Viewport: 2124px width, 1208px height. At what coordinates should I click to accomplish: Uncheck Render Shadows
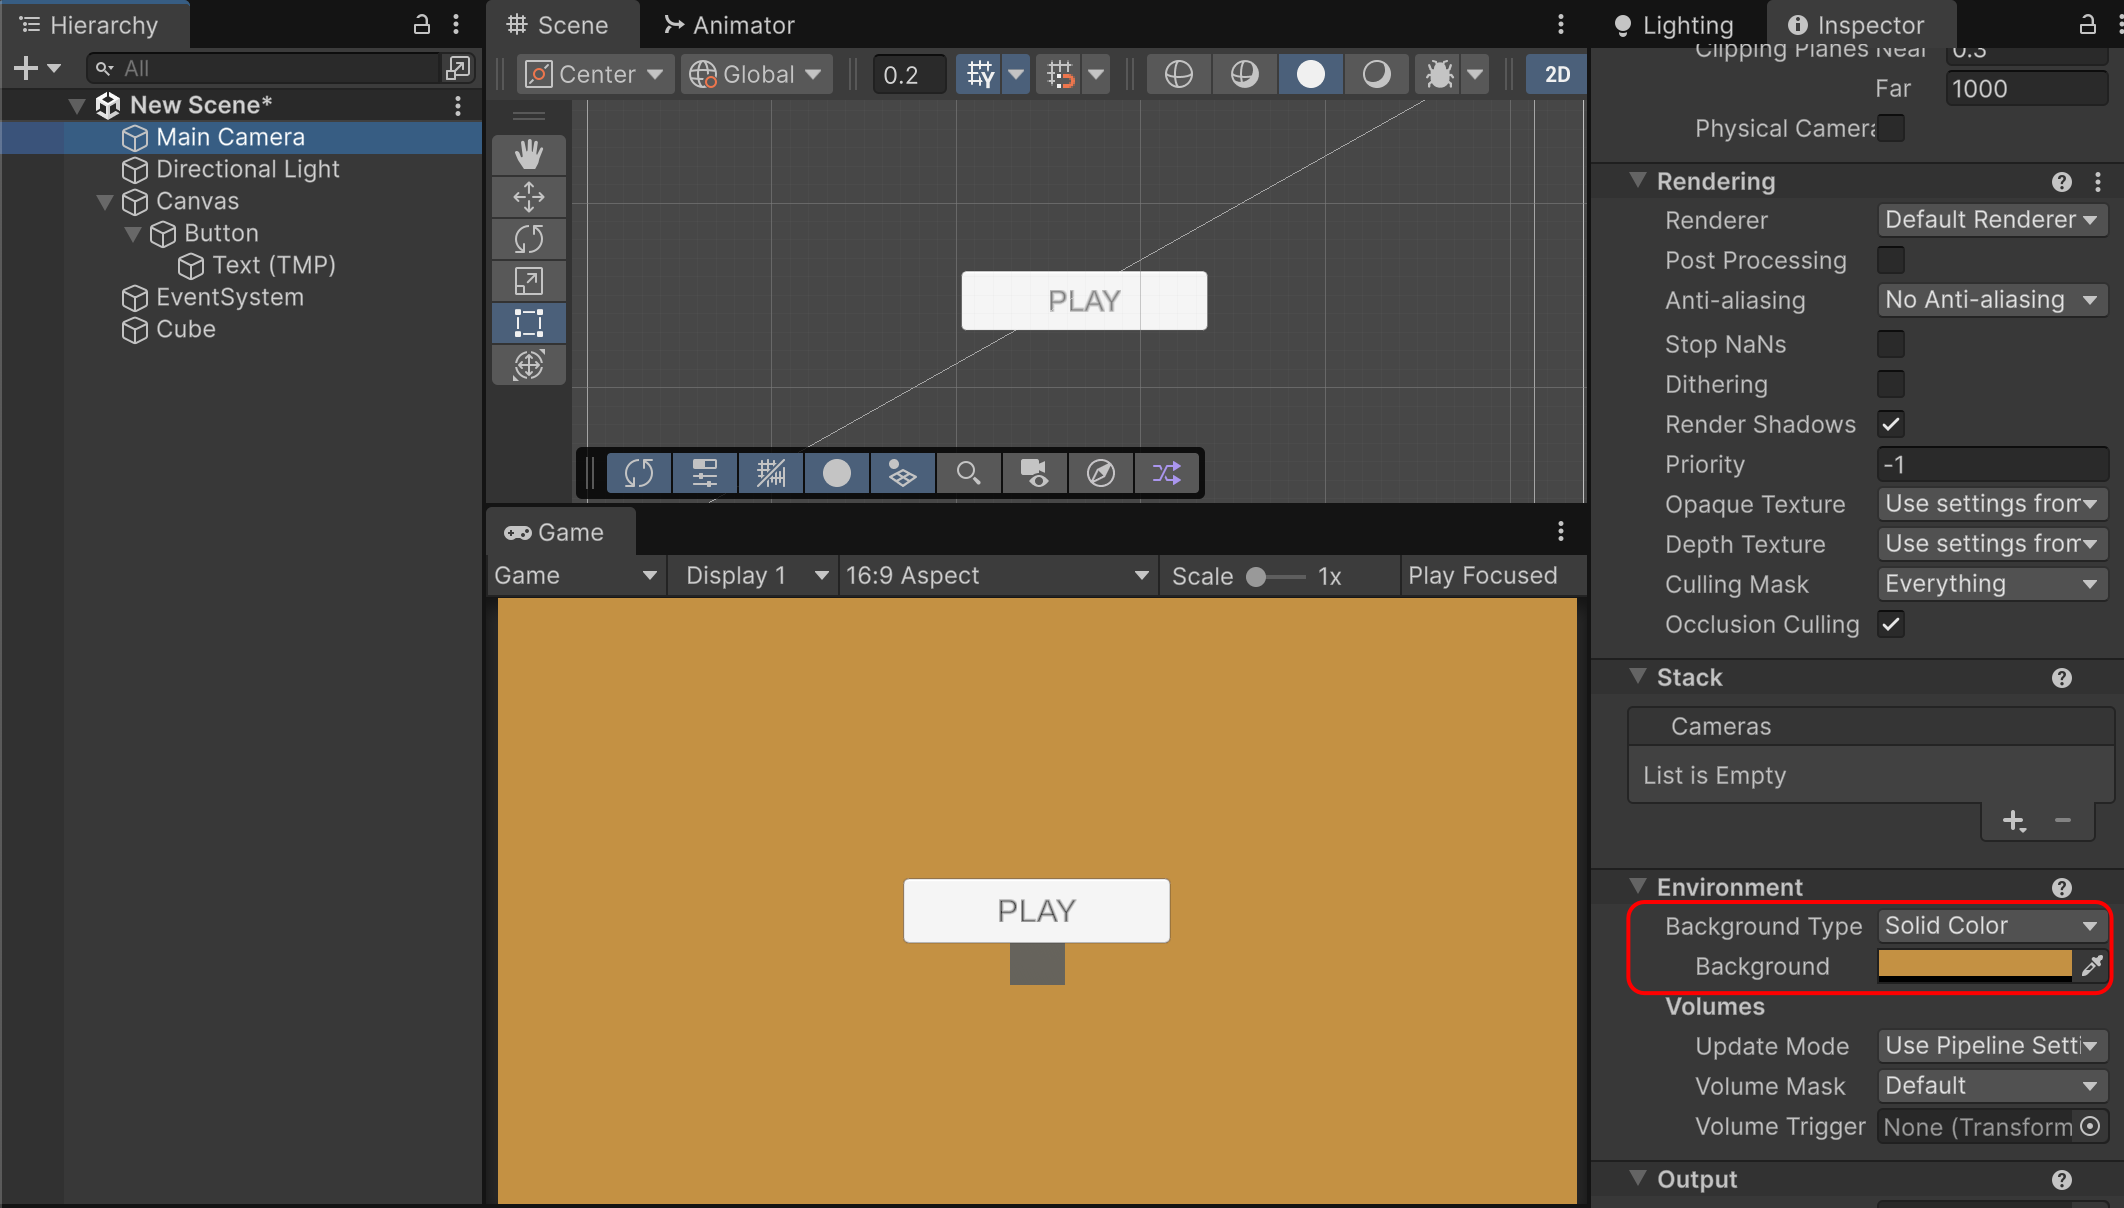coord(1890,424)
